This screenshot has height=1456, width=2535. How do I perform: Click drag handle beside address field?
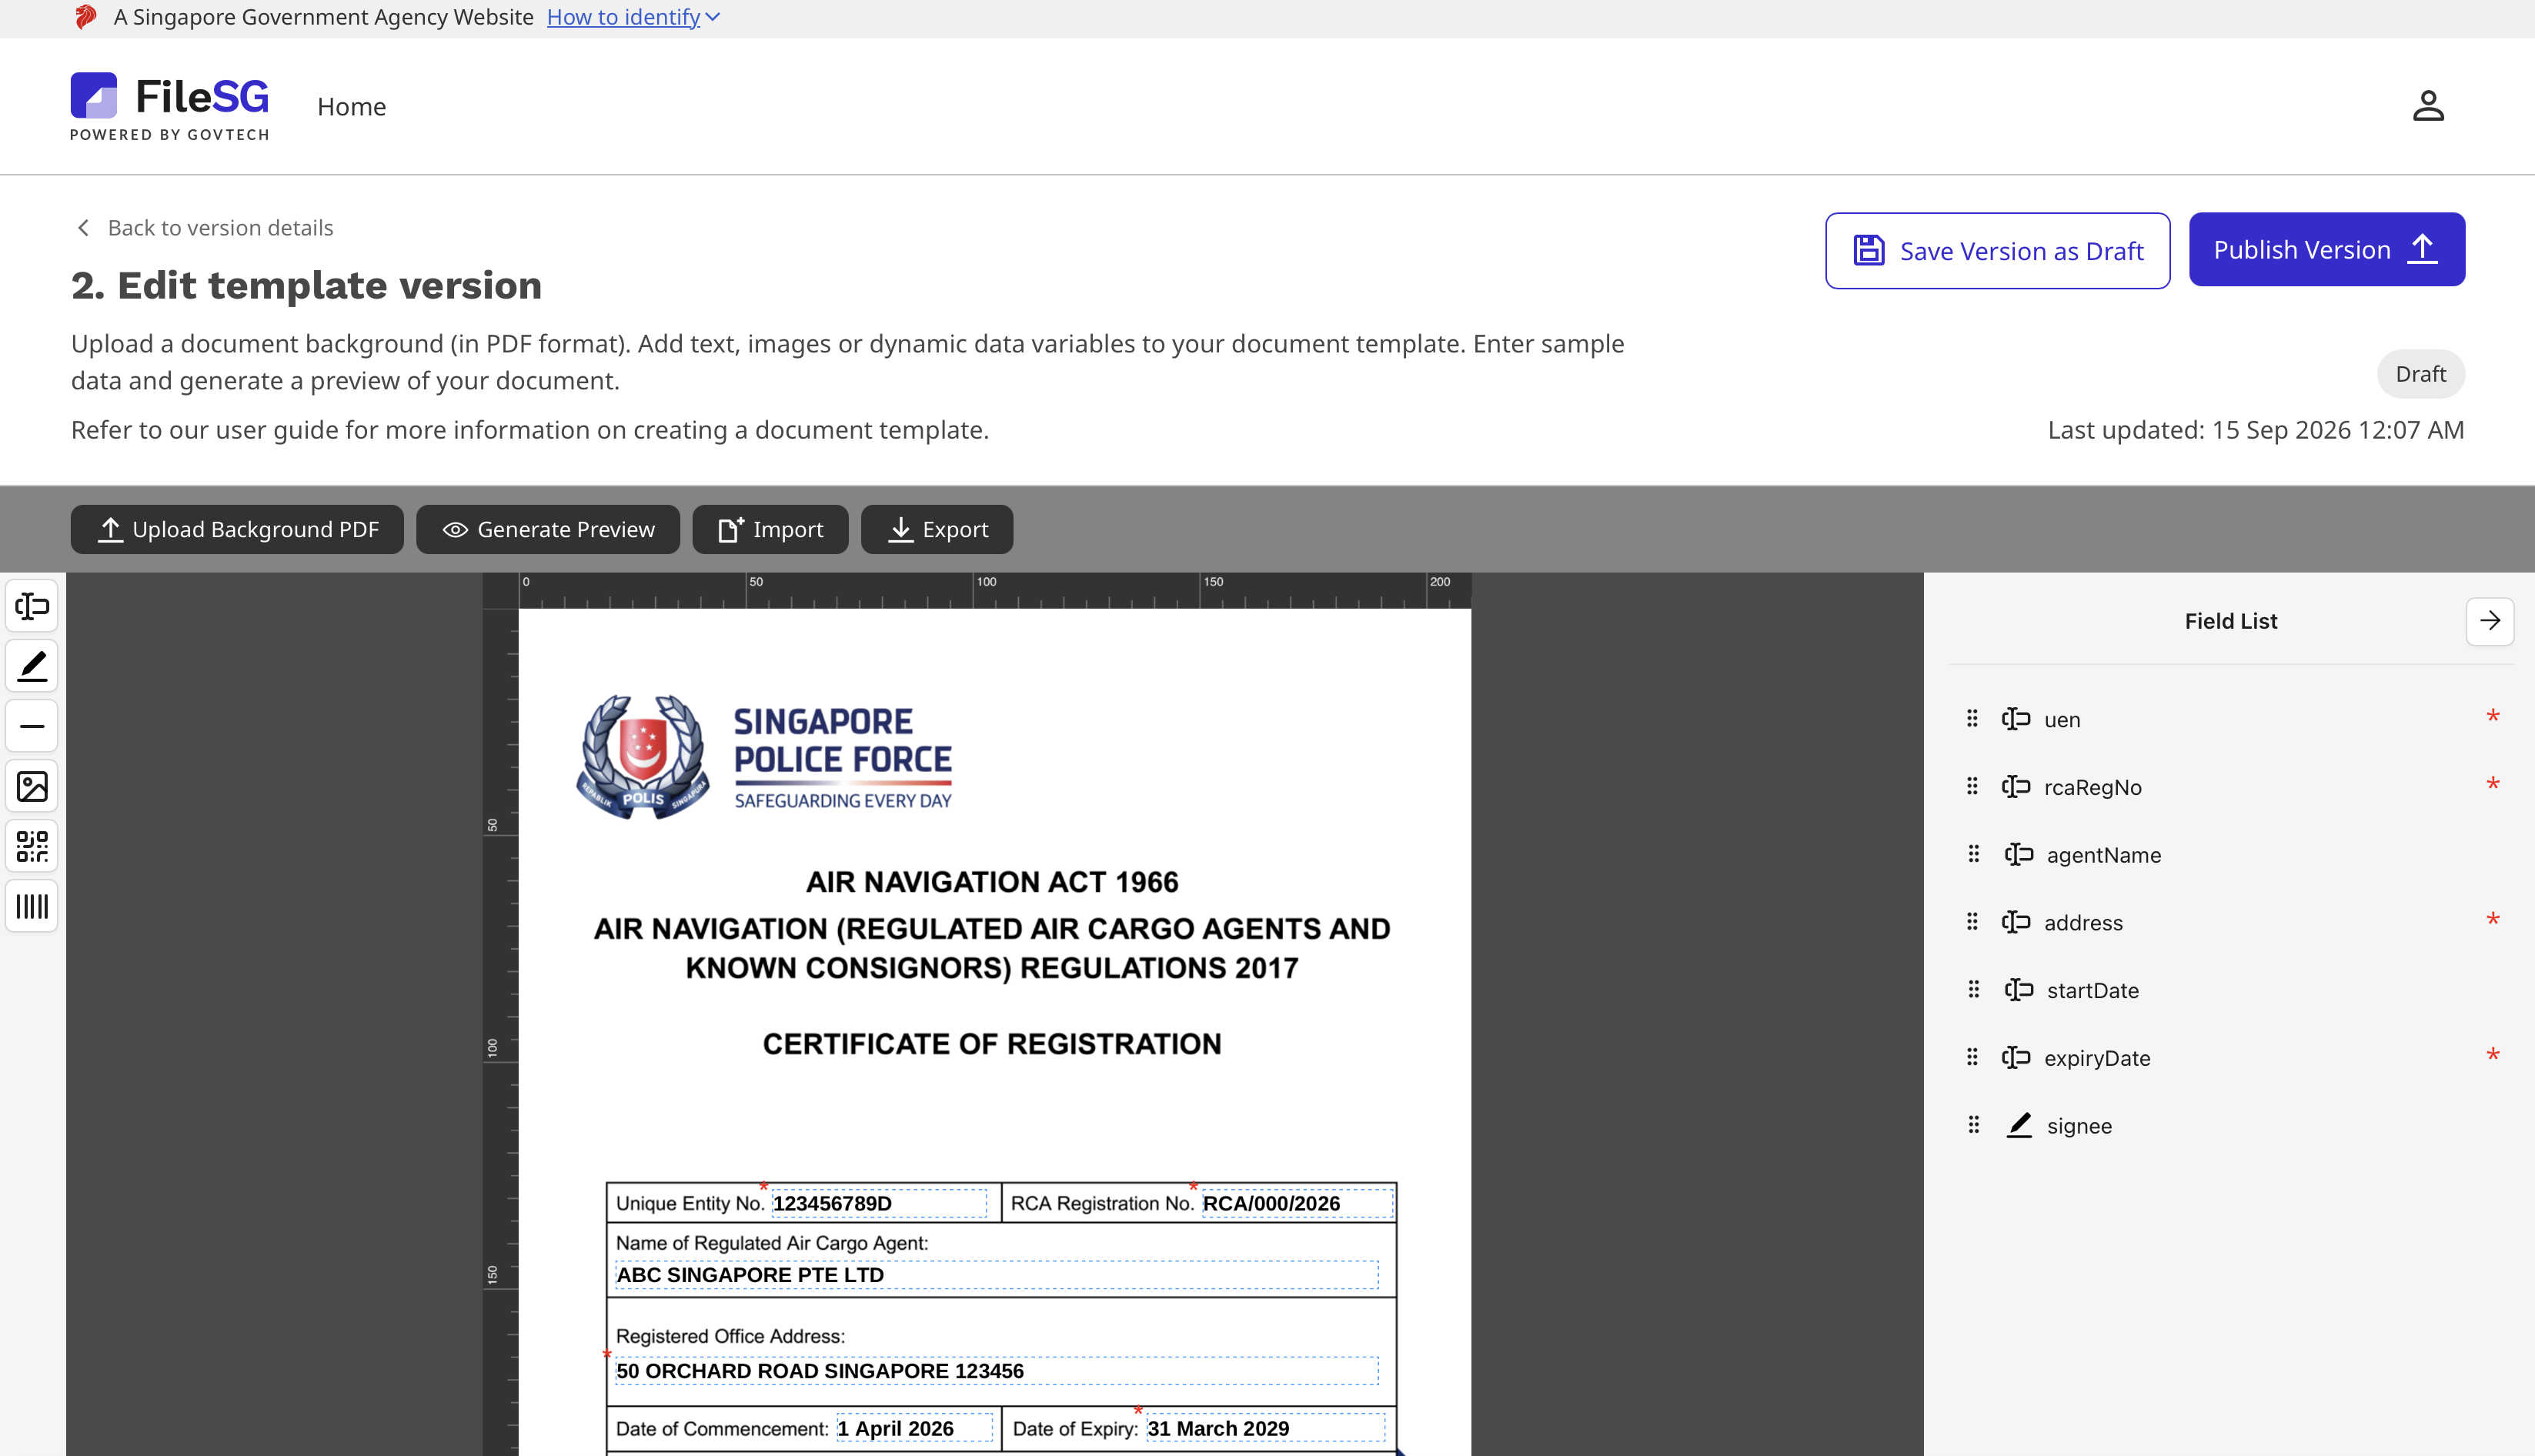(x=1972, y=922)
